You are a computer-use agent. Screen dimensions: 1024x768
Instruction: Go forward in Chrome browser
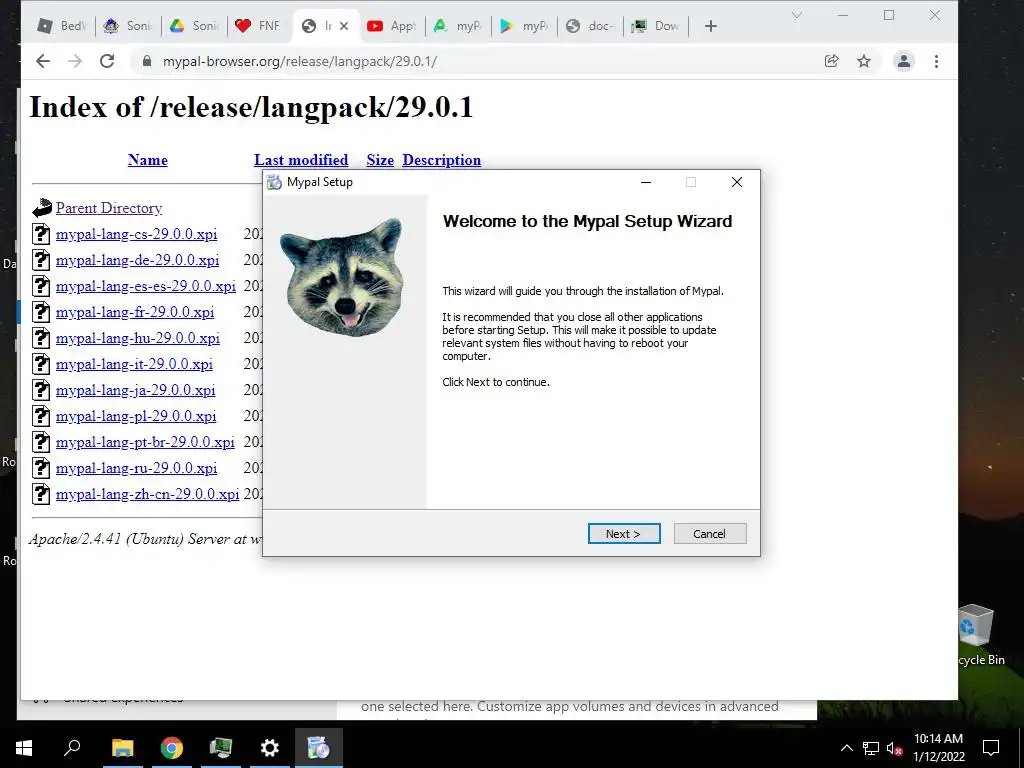pyautogui.click(x=75, y=61)
